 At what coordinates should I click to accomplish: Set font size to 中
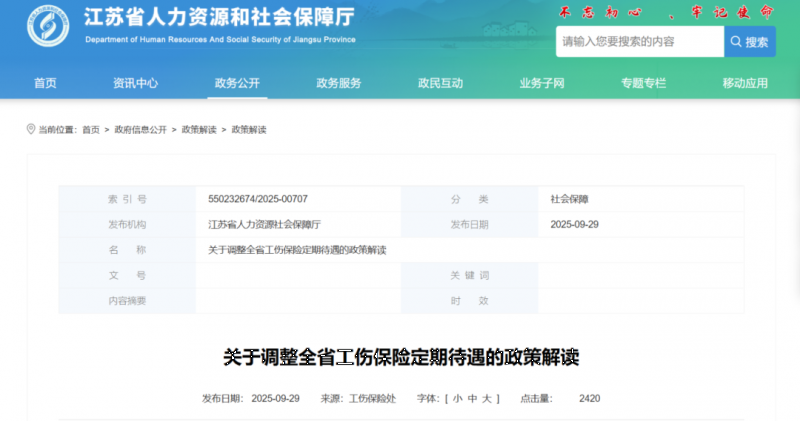(x=471, y=399)
